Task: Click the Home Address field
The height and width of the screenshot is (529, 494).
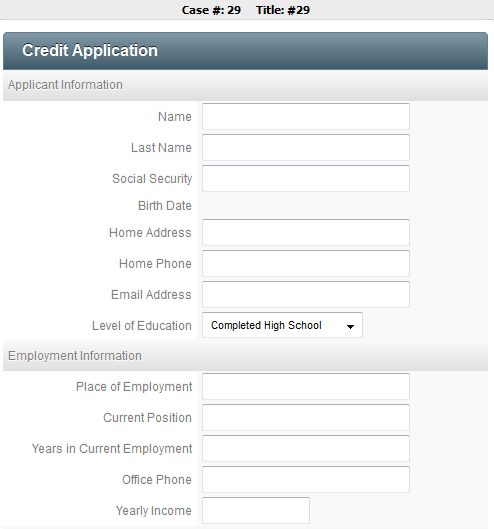Action: pyautogui.click(x=306, y=232)
